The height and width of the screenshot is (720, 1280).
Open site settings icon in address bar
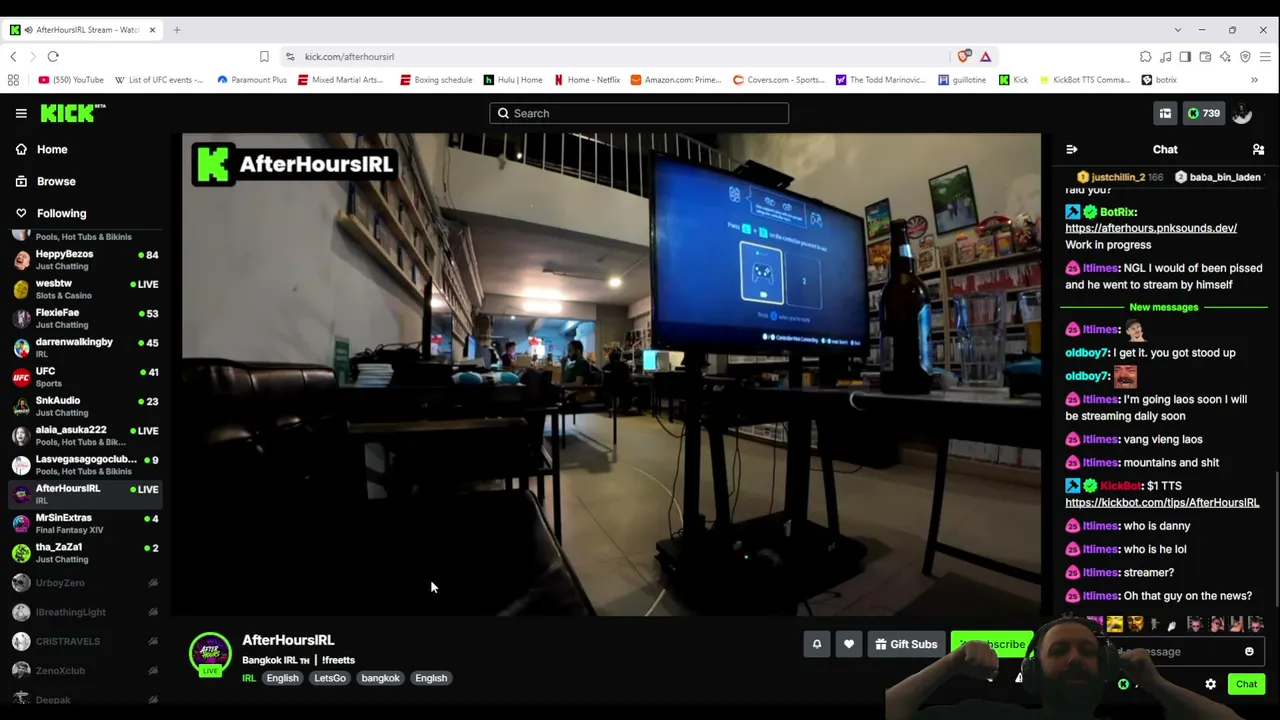pyautogui.click(x=290, y=56)
